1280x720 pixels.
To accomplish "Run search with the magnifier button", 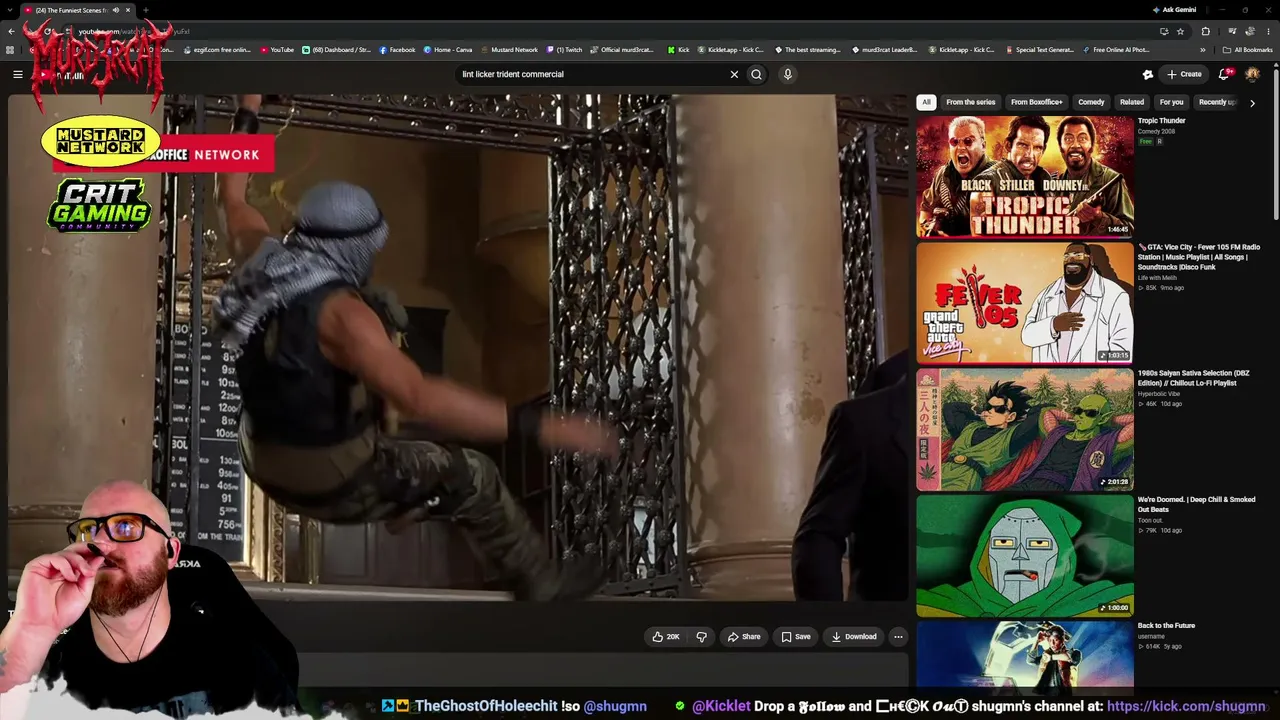I will coord(757,74).
